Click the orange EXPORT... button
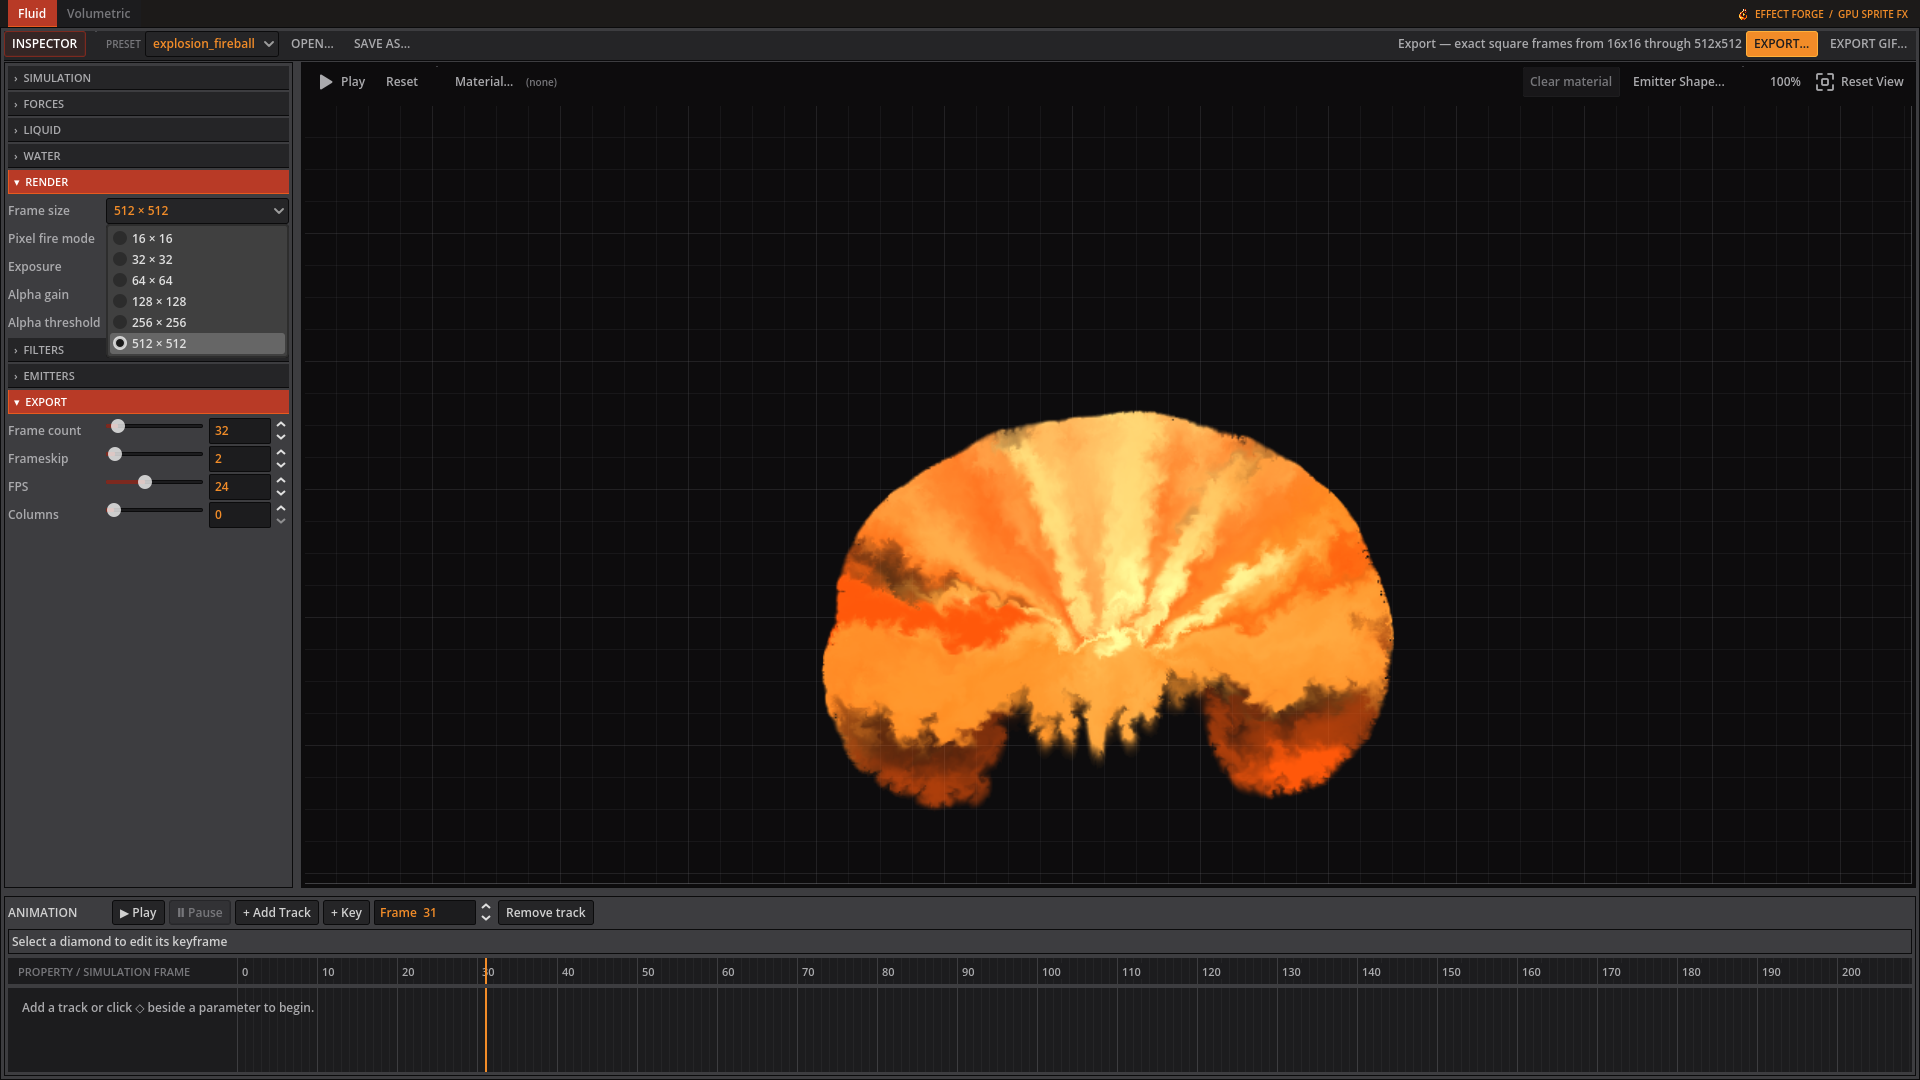1920x1080 pixels. 1781,44
